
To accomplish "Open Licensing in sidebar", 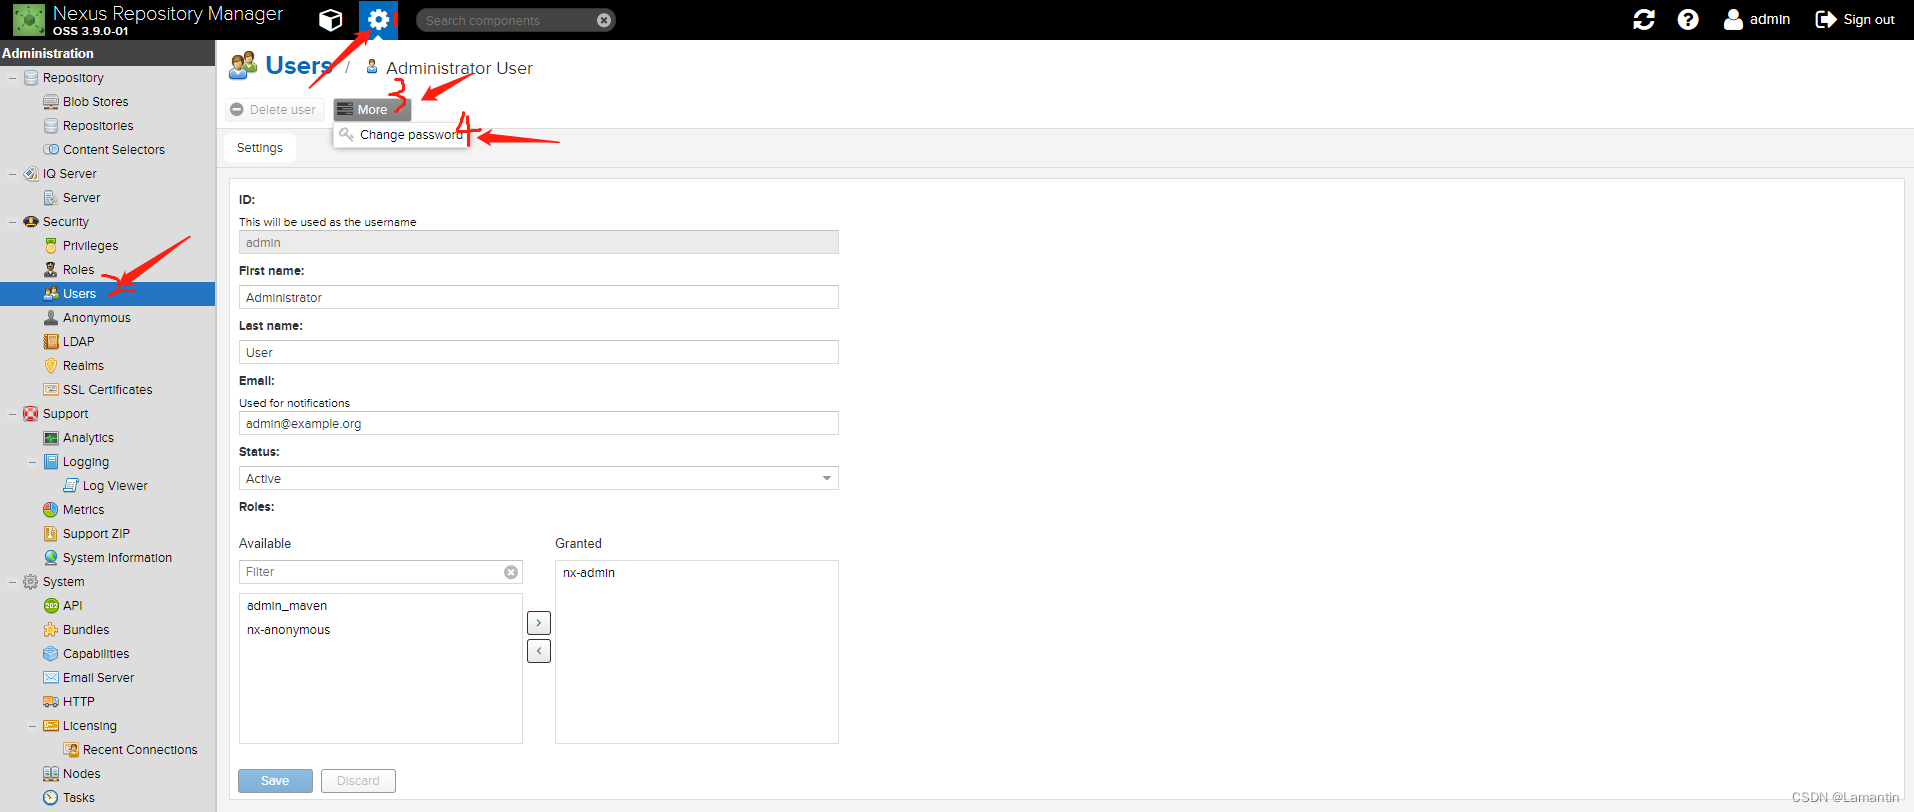I will pos(89,726).
